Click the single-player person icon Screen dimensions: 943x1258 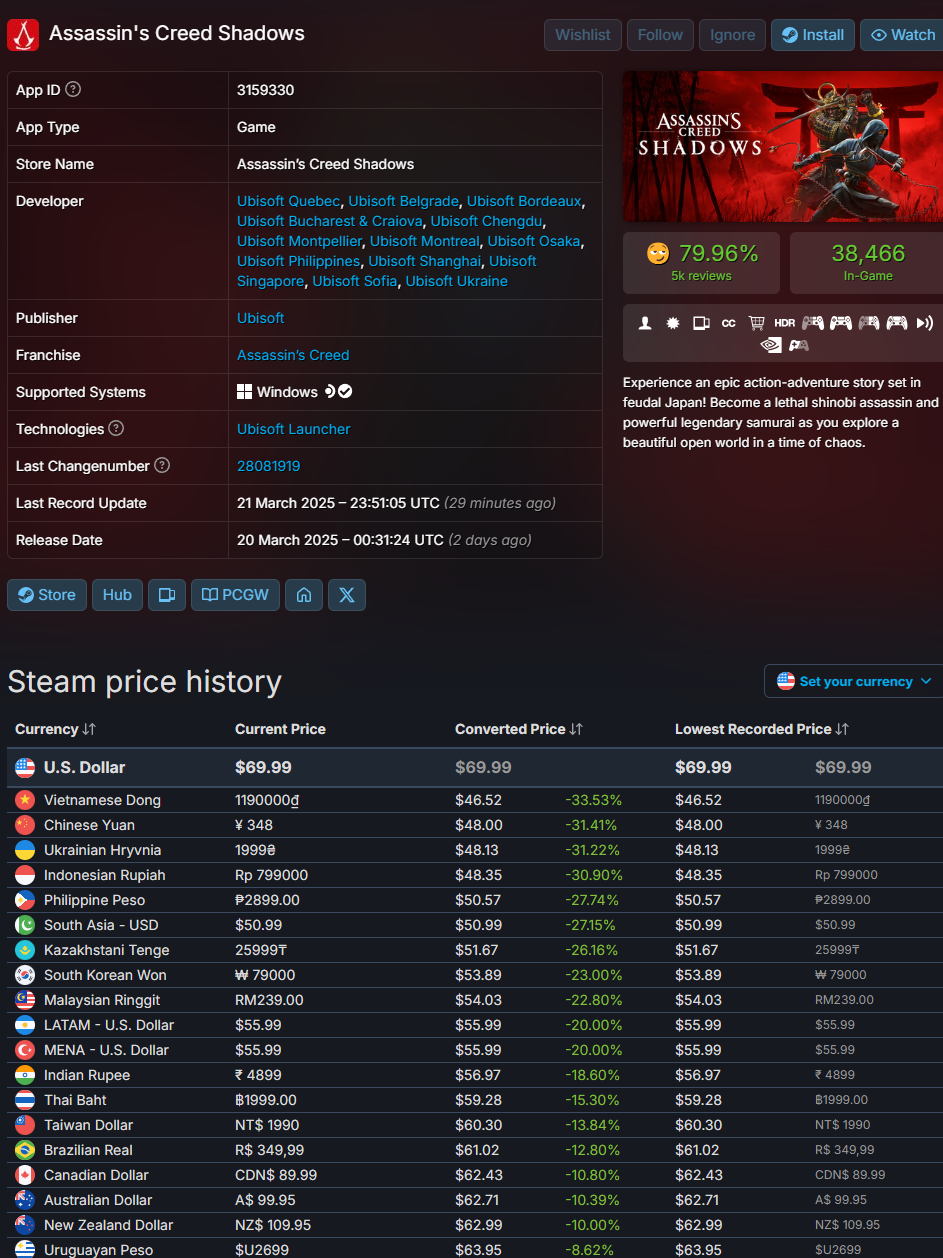click(645, 323)
